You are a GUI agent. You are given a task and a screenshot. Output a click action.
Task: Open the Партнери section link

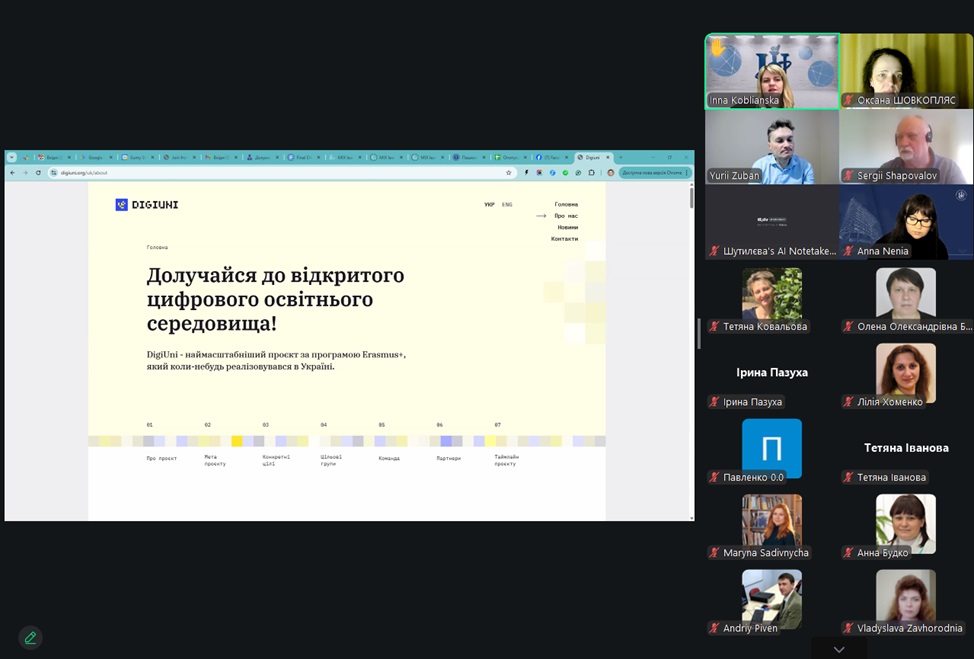point(448,458)
